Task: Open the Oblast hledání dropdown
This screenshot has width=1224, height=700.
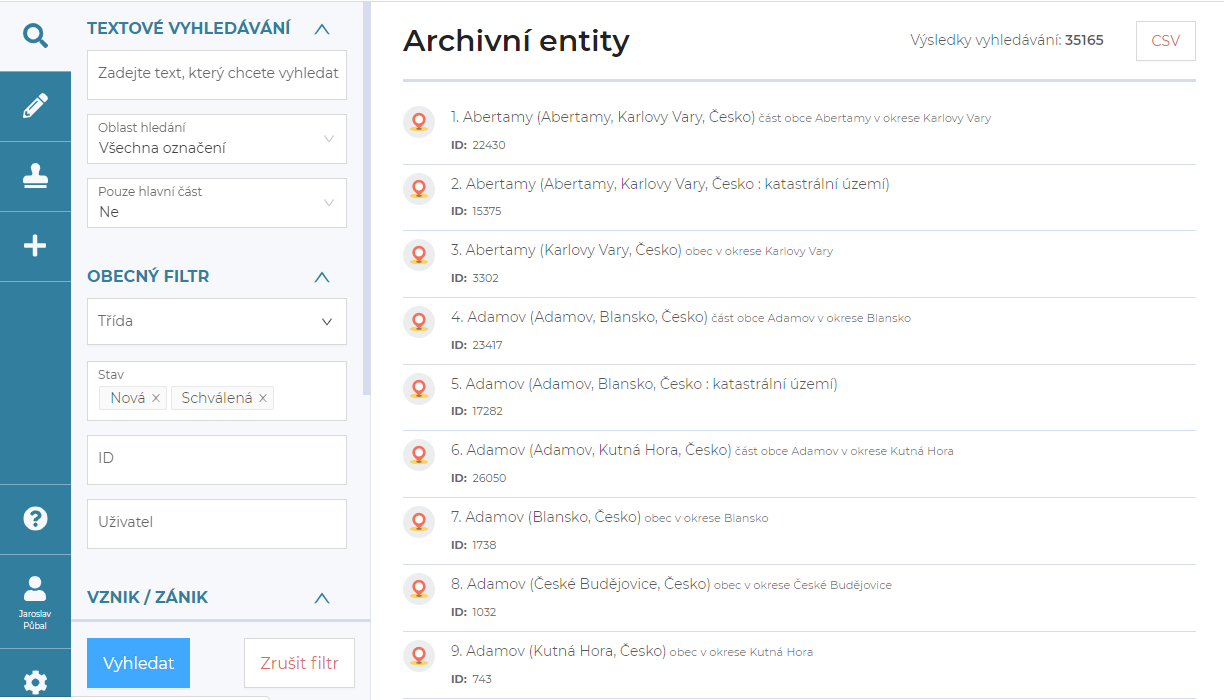Action: [x=217, y=139]
